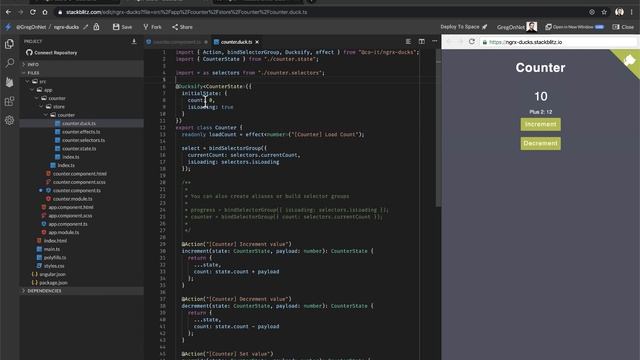This screenshot has width=640, height=360.
Task: Expand the DEPENDENCIES section
Action: point(82,291)
